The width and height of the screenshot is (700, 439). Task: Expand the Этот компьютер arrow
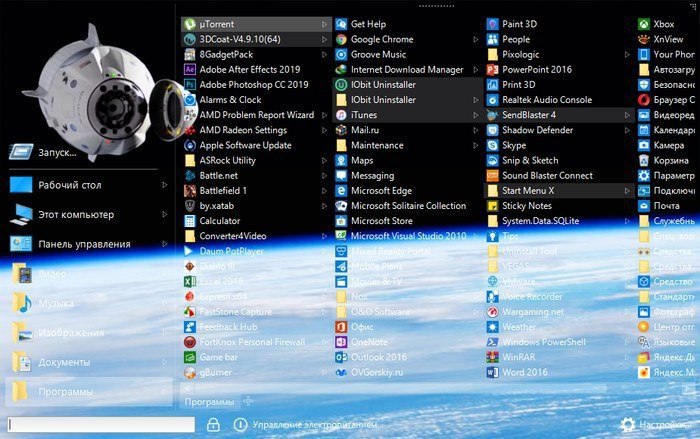[x=165, y=214]
